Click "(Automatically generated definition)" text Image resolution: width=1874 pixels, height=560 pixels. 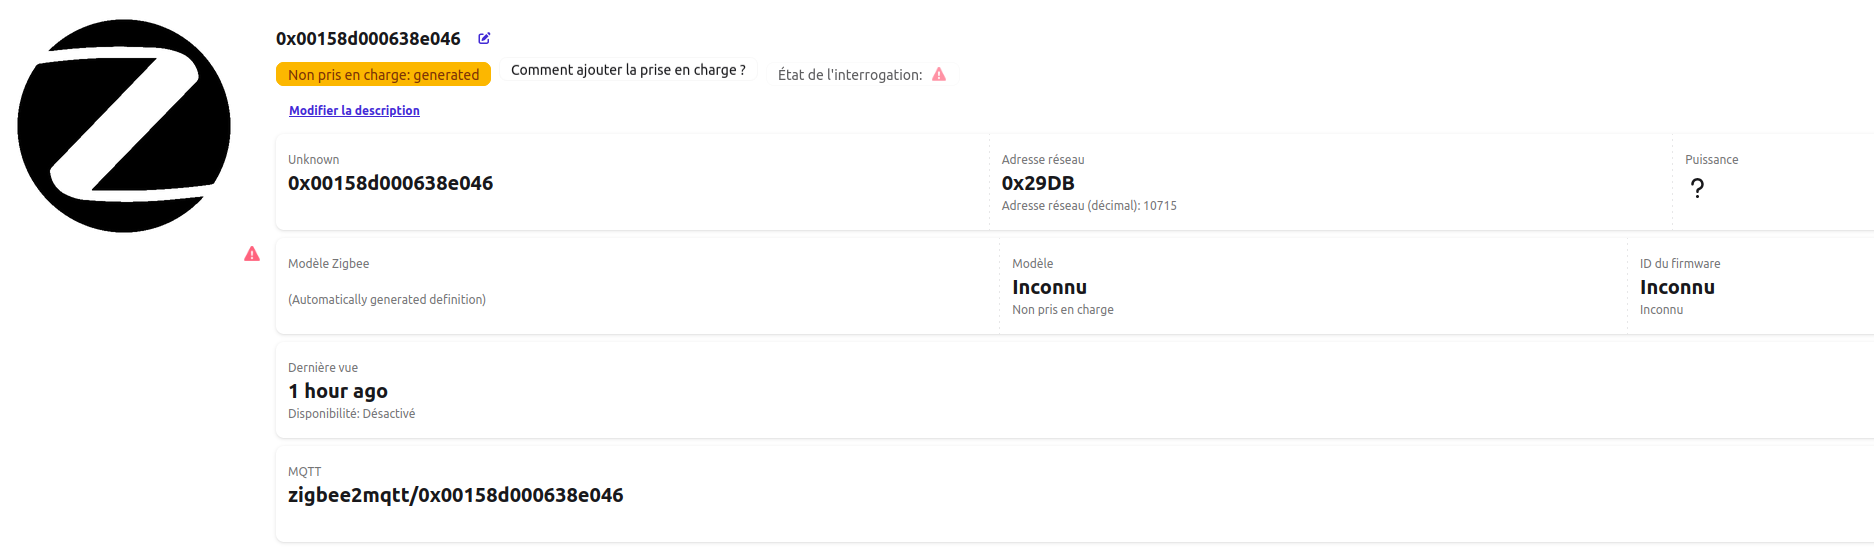coord(387,300)
